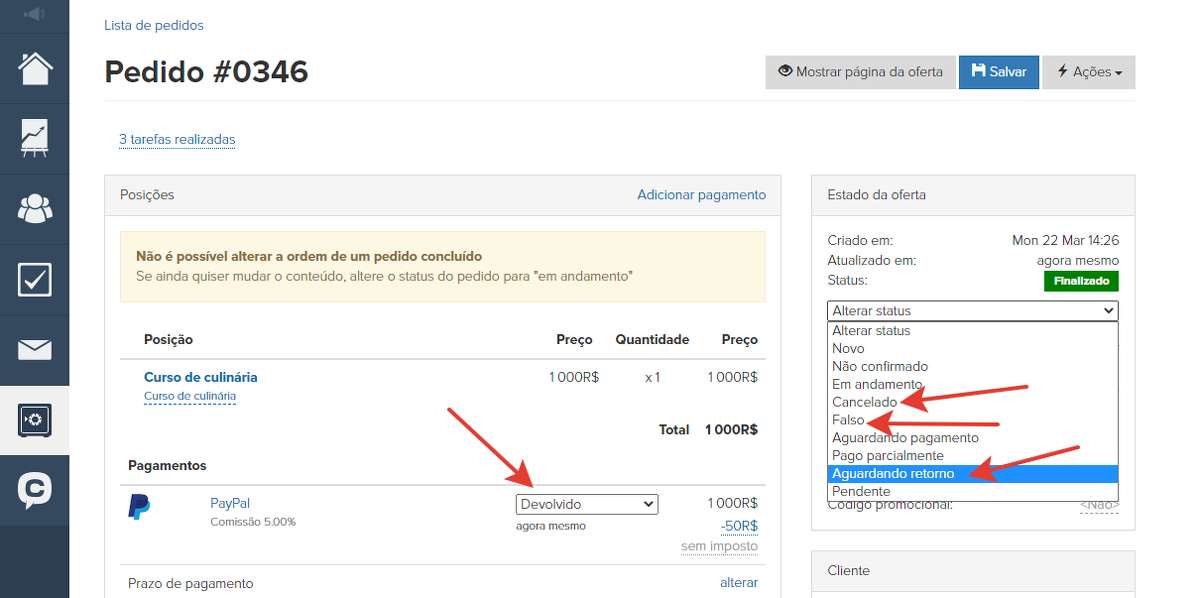This screenshot has width=1200, height=598.
Task: Open the chat bubble sidebar icon
Action: (35, 490)
